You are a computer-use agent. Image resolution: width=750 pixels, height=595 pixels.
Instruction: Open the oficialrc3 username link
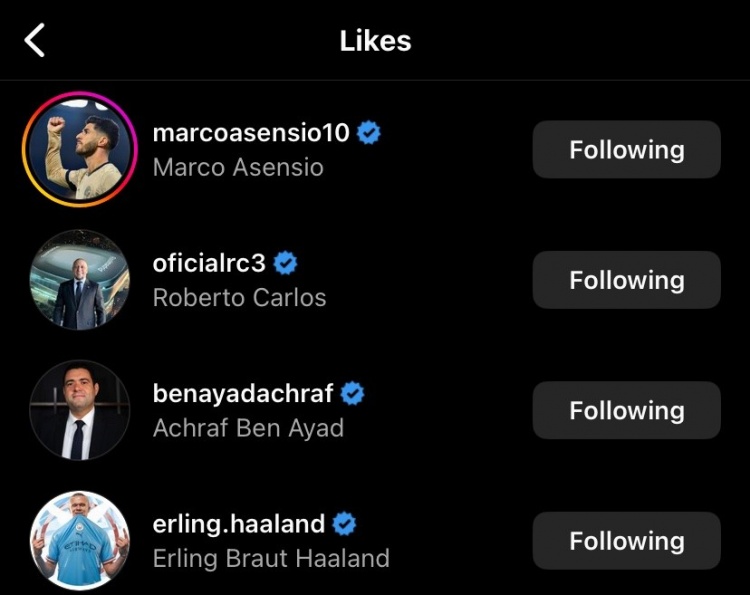click(x=209, y=263)
